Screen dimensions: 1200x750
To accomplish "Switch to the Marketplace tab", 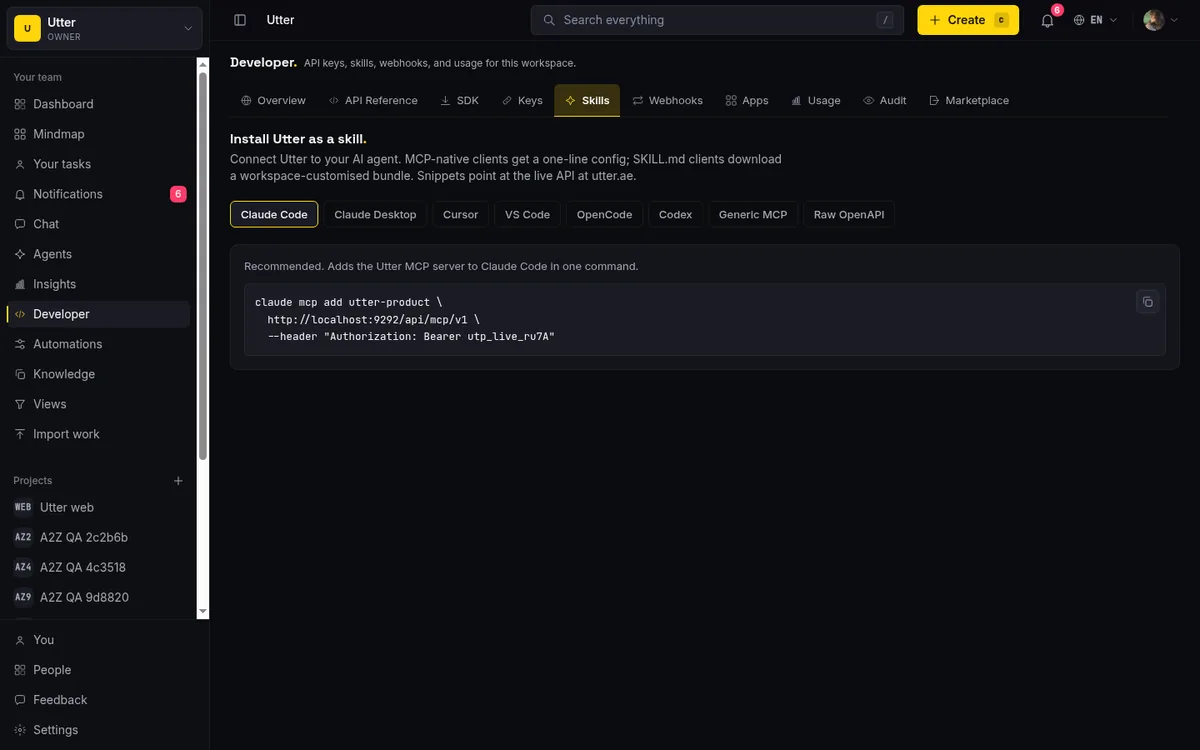I will click(x=969, y=100).
